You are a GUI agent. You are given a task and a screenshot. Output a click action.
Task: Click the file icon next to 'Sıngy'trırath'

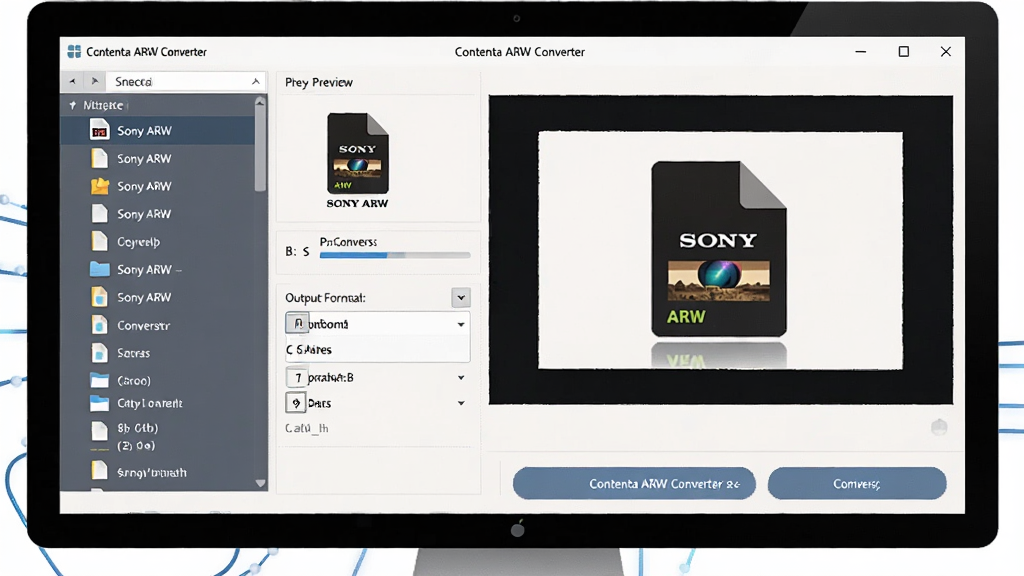[x=99, y=470]
